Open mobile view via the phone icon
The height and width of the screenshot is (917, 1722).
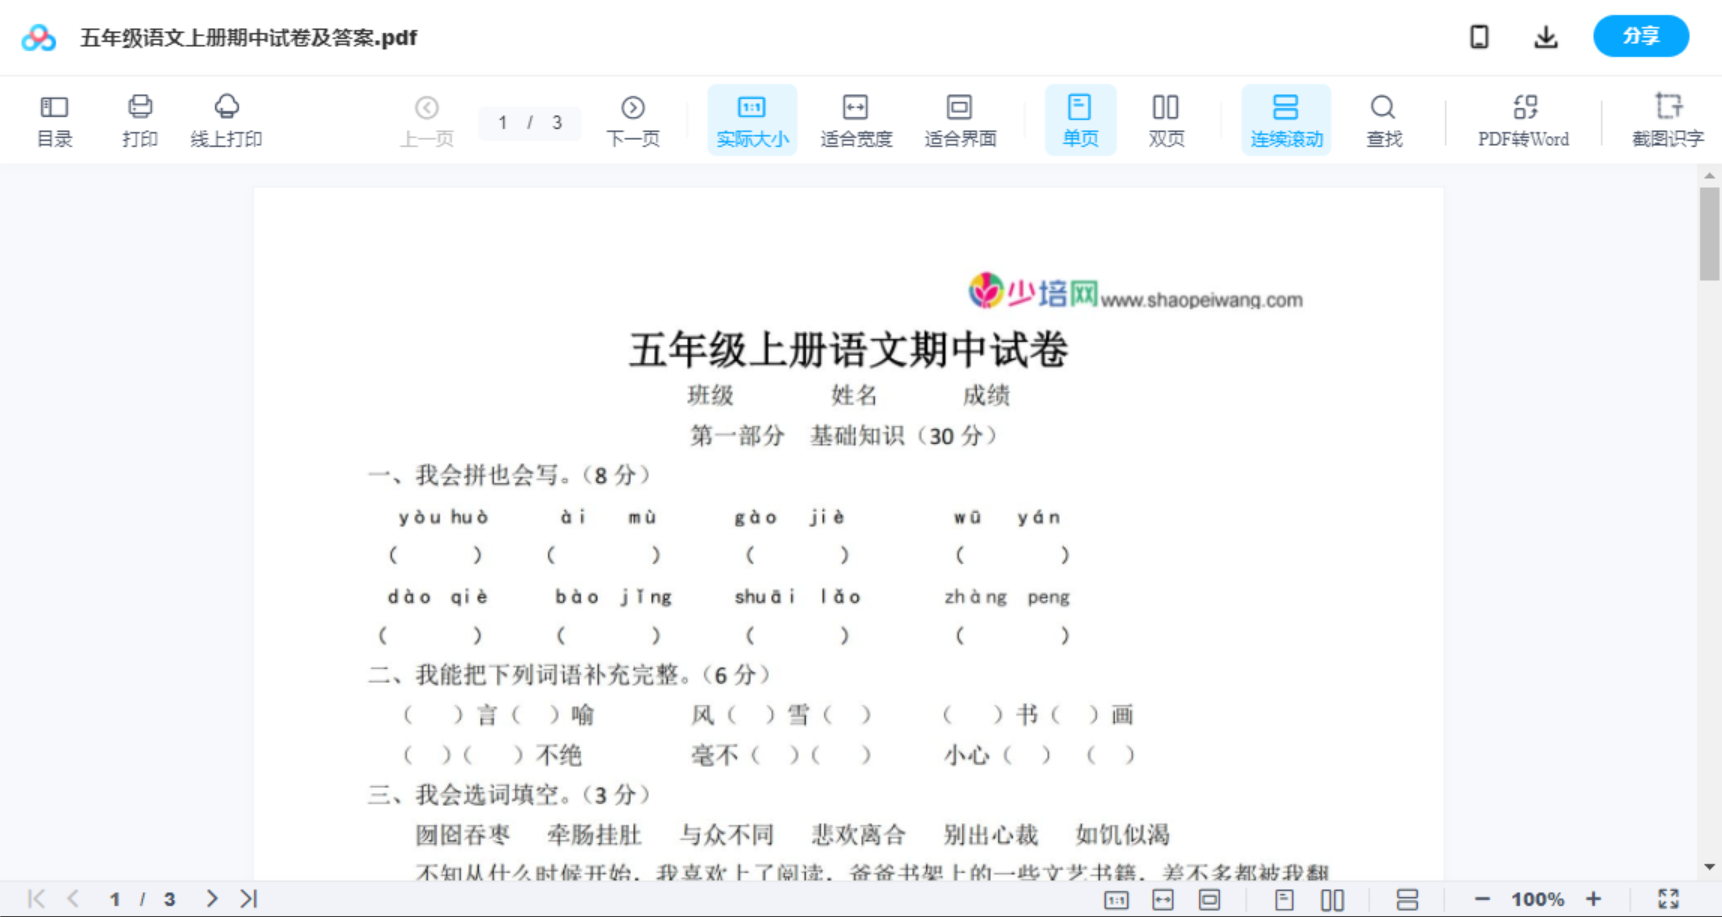1479,36
